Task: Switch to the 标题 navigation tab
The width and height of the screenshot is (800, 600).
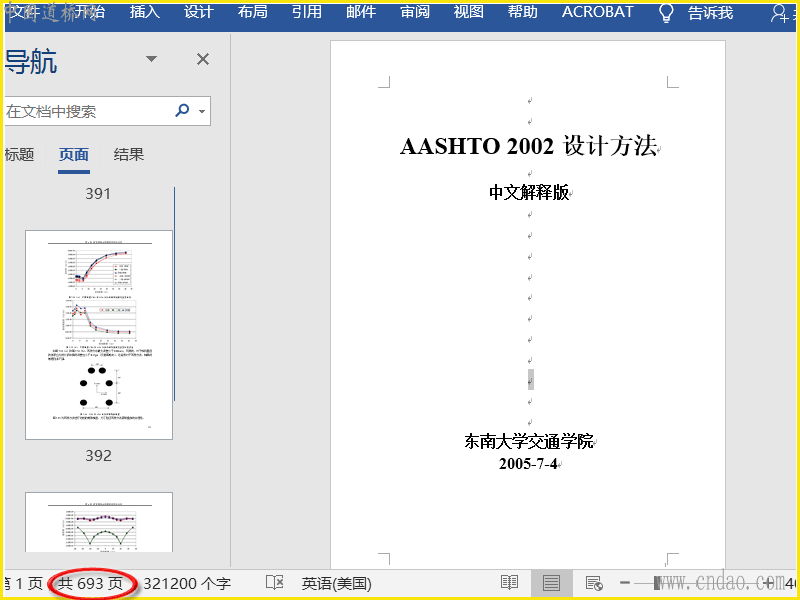Action: pos(19,154)
